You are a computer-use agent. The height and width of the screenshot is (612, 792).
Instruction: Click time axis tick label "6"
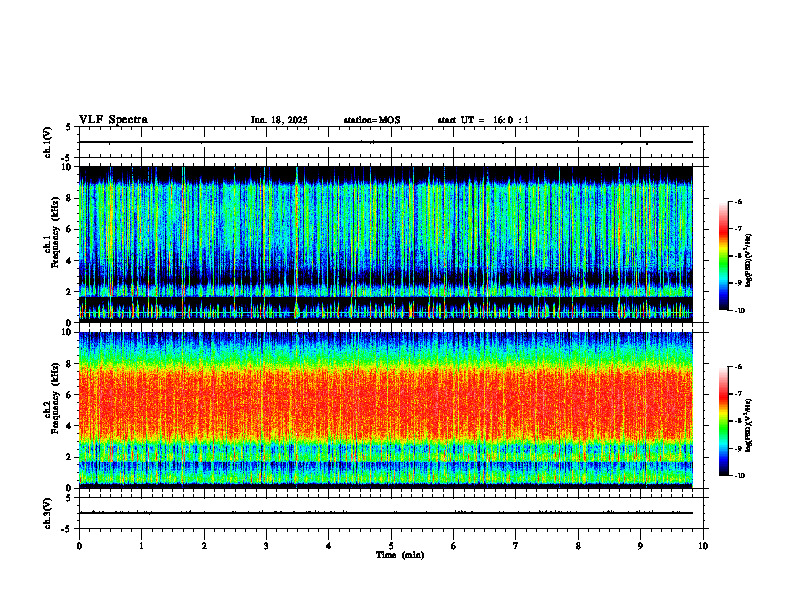point(454,546)
